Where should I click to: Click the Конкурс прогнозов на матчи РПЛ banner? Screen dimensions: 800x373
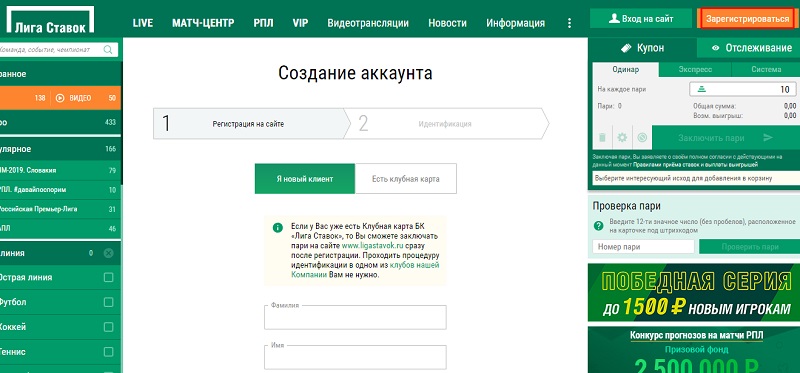coord(694,350)
